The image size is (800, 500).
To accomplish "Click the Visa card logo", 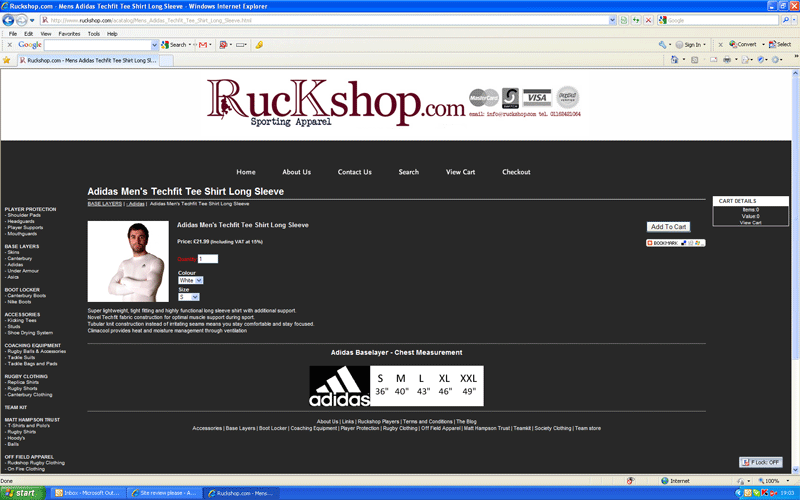I will (x=537, y=97).
